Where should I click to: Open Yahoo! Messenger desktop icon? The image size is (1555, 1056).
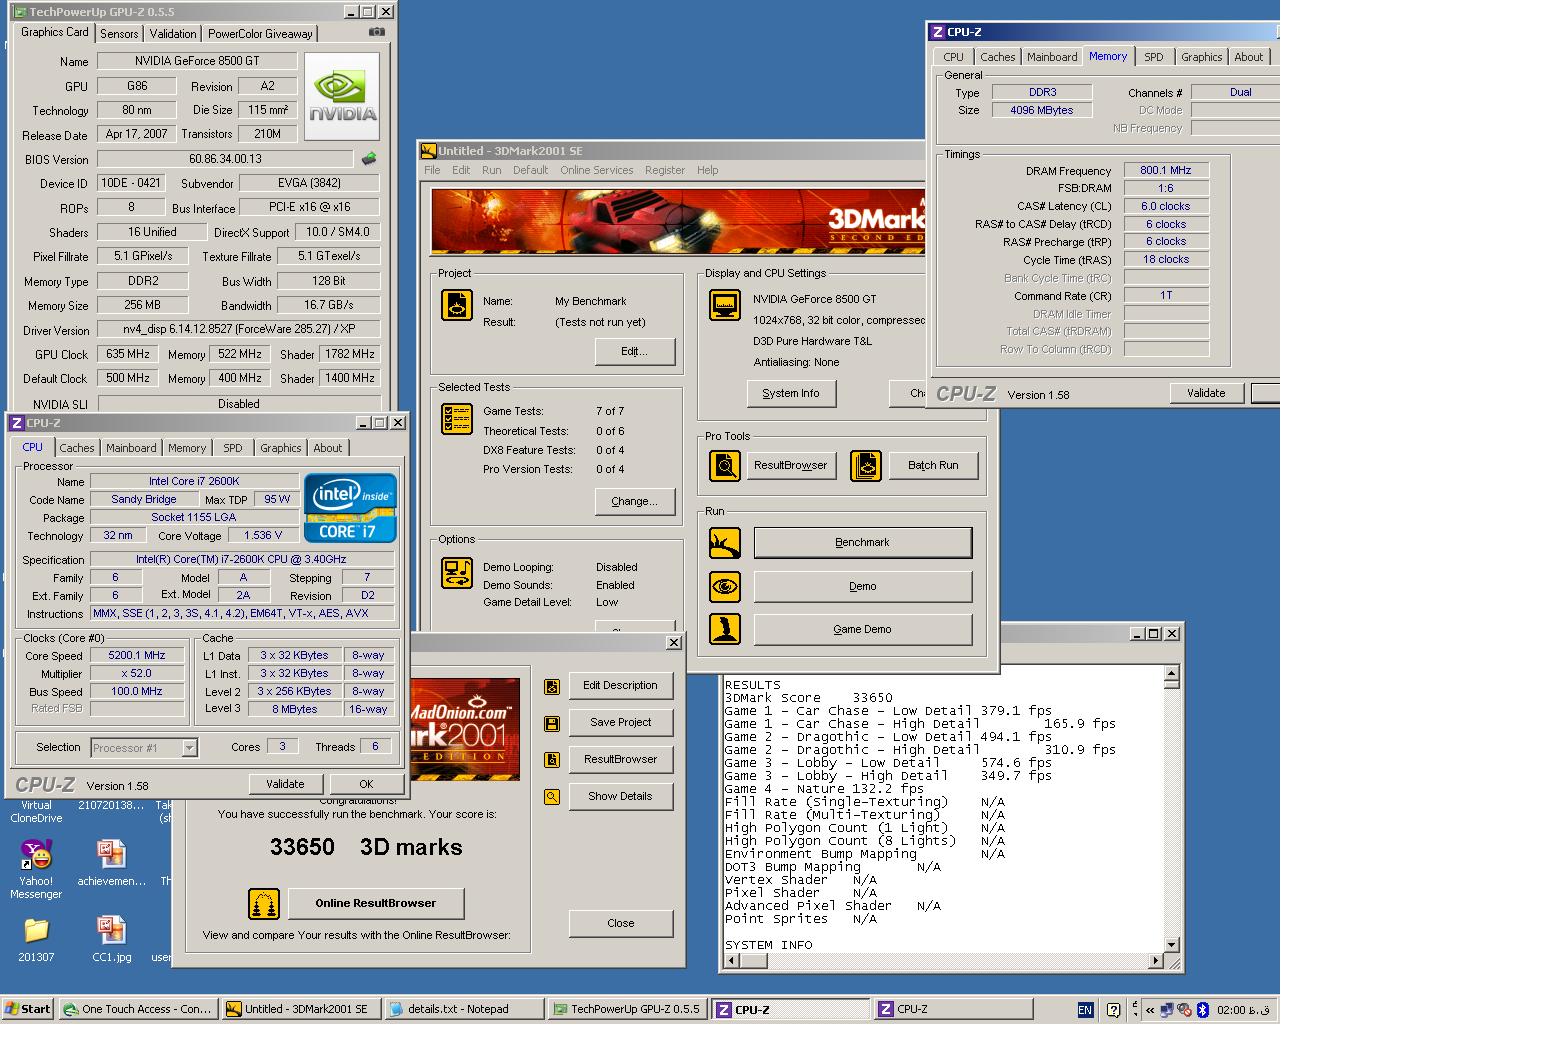[36, 868]
